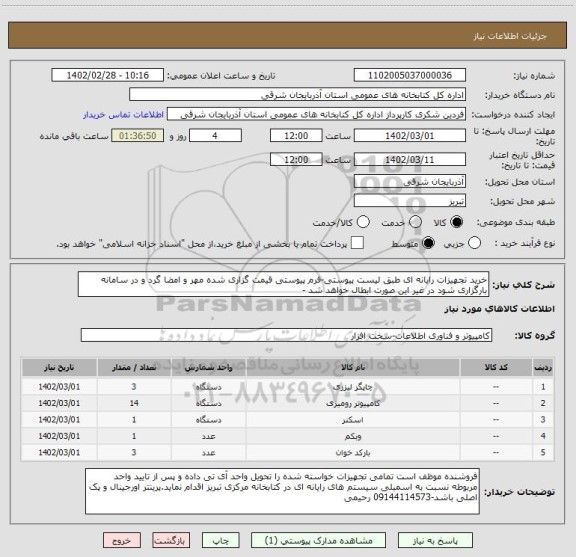Click the remaining days field showing 4
This screenshot has width=576, height=557.
click(215, 136)
